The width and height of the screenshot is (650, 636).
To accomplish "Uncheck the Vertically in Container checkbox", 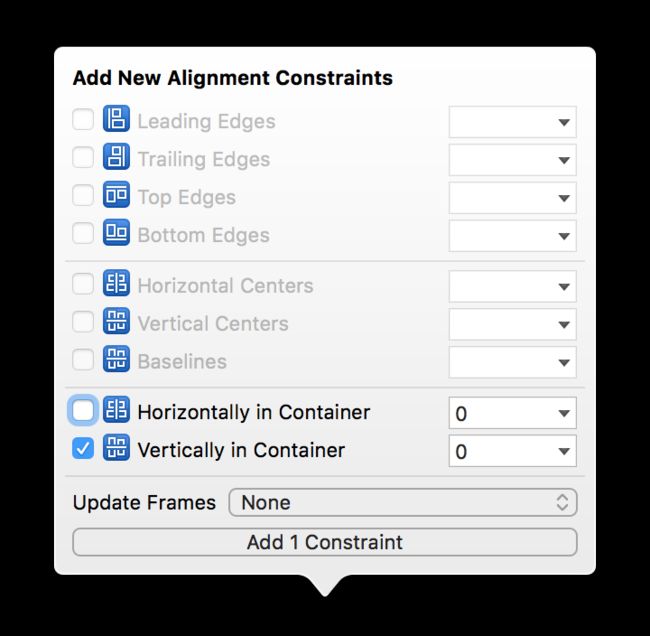I will [x=83, y=449].
